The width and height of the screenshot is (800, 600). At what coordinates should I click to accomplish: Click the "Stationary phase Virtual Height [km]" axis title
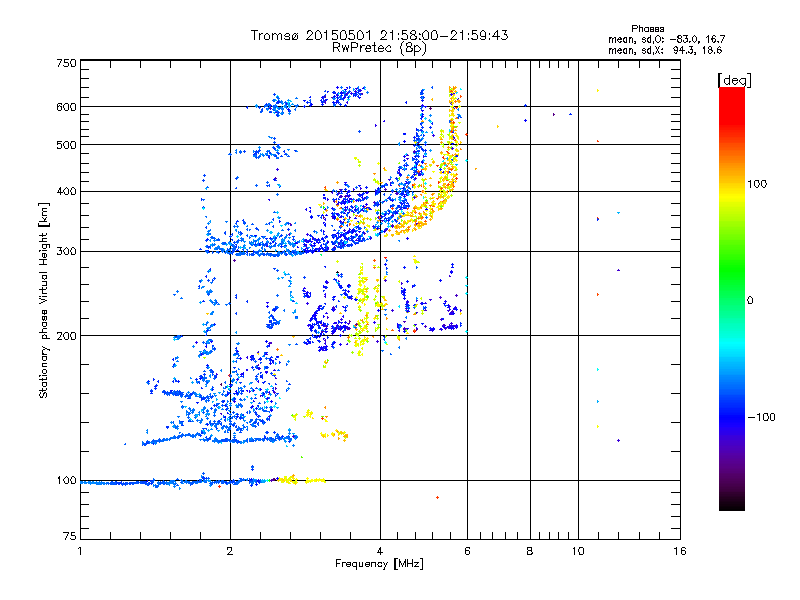click(44, 300)
